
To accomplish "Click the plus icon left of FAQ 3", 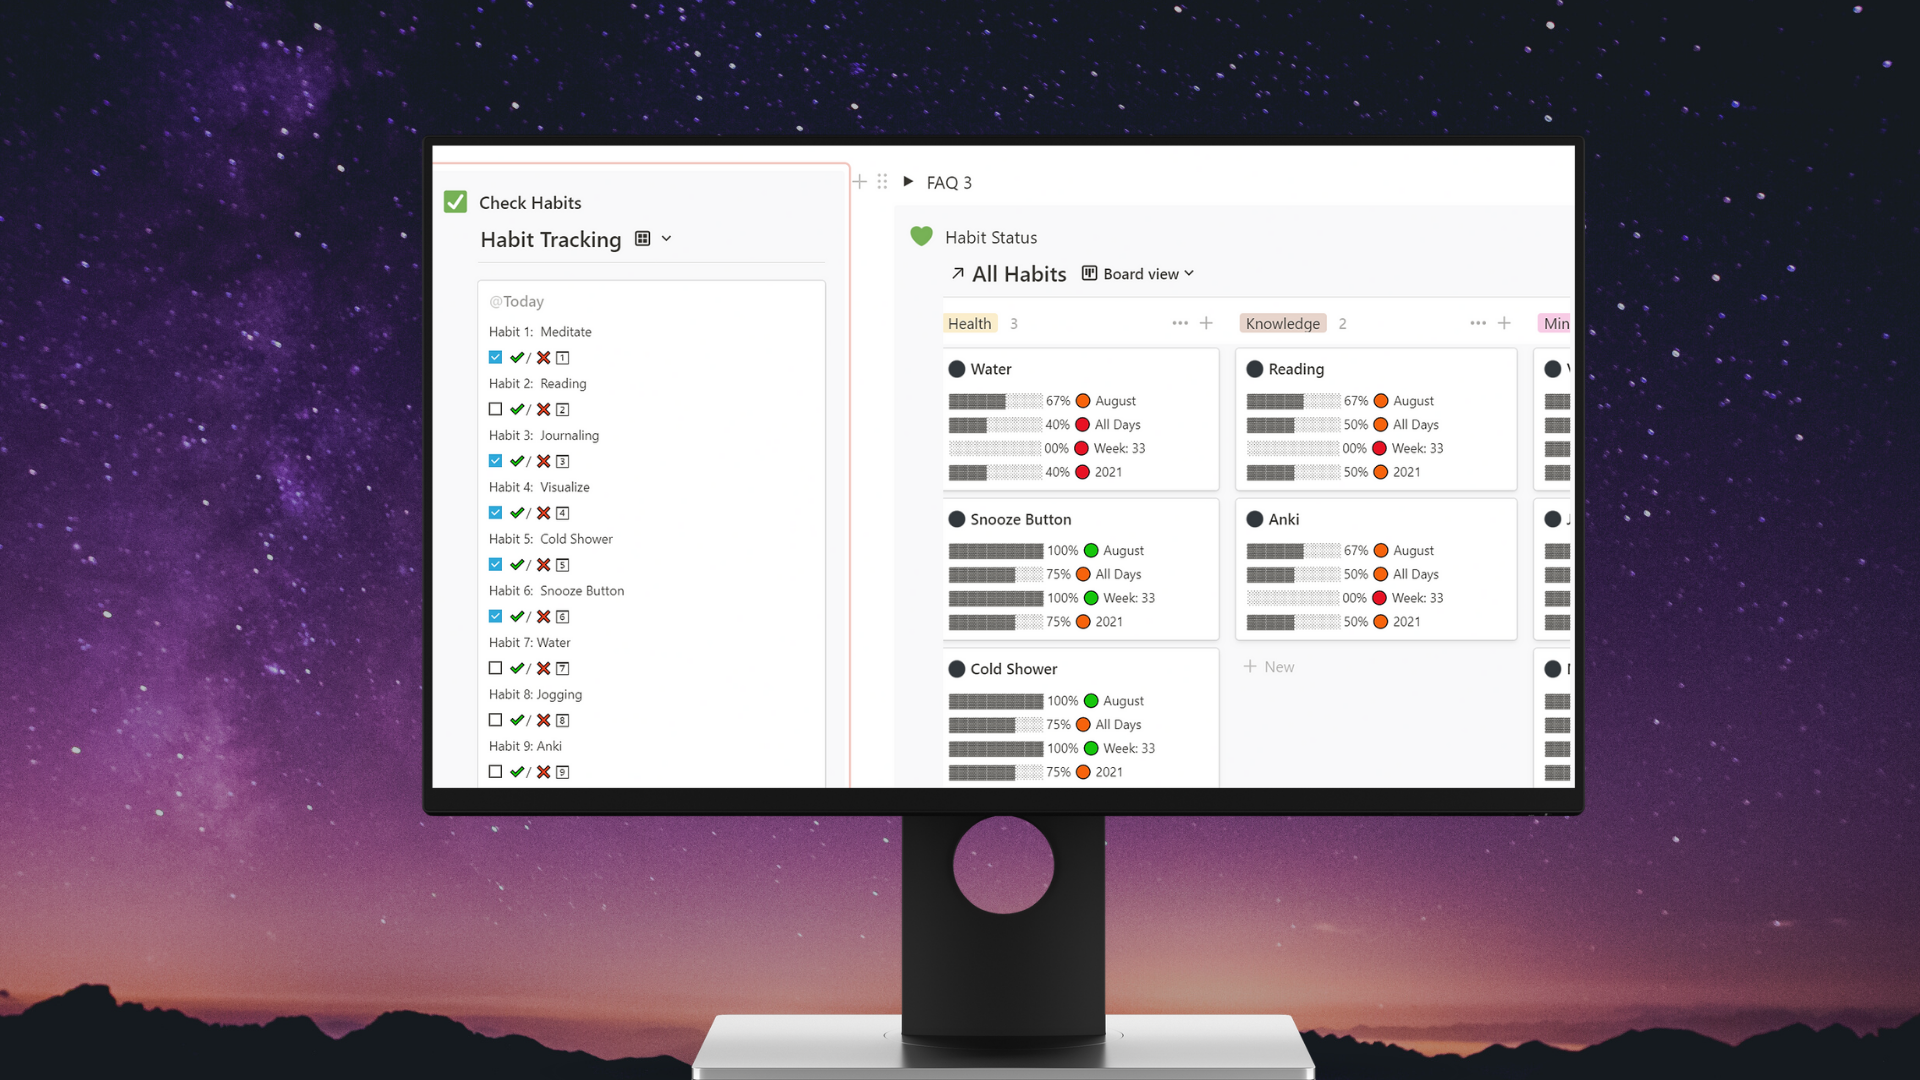I will [859, 182].
